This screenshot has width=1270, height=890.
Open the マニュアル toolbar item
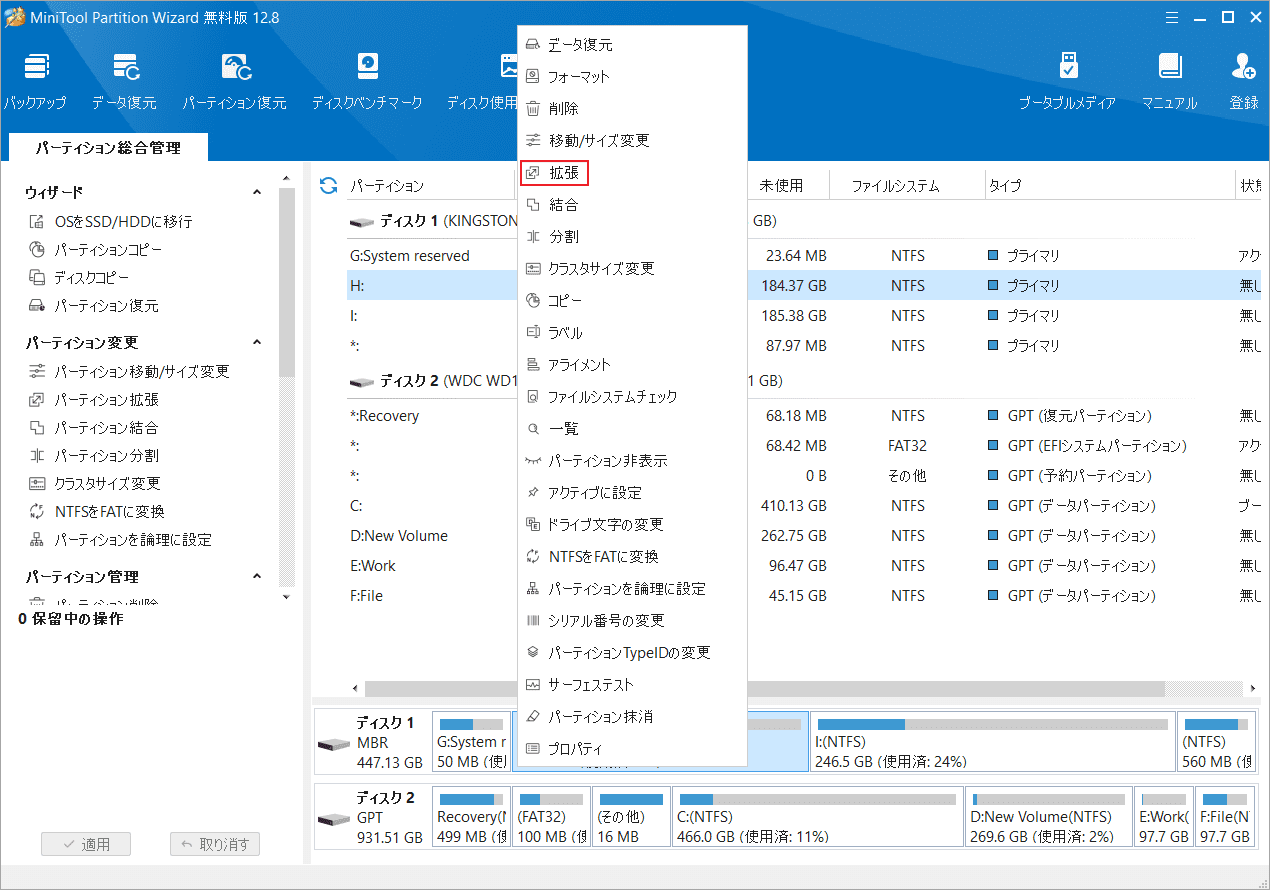(x=1170, y=80)
